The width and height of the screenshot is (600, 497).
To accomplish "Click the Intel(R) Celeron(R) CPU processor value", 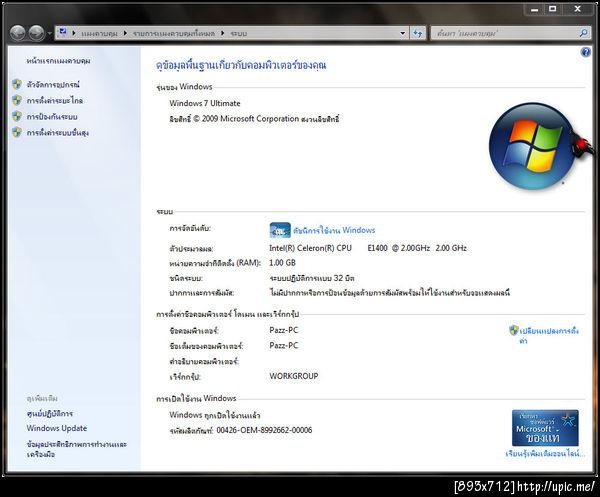I will 368,248.
